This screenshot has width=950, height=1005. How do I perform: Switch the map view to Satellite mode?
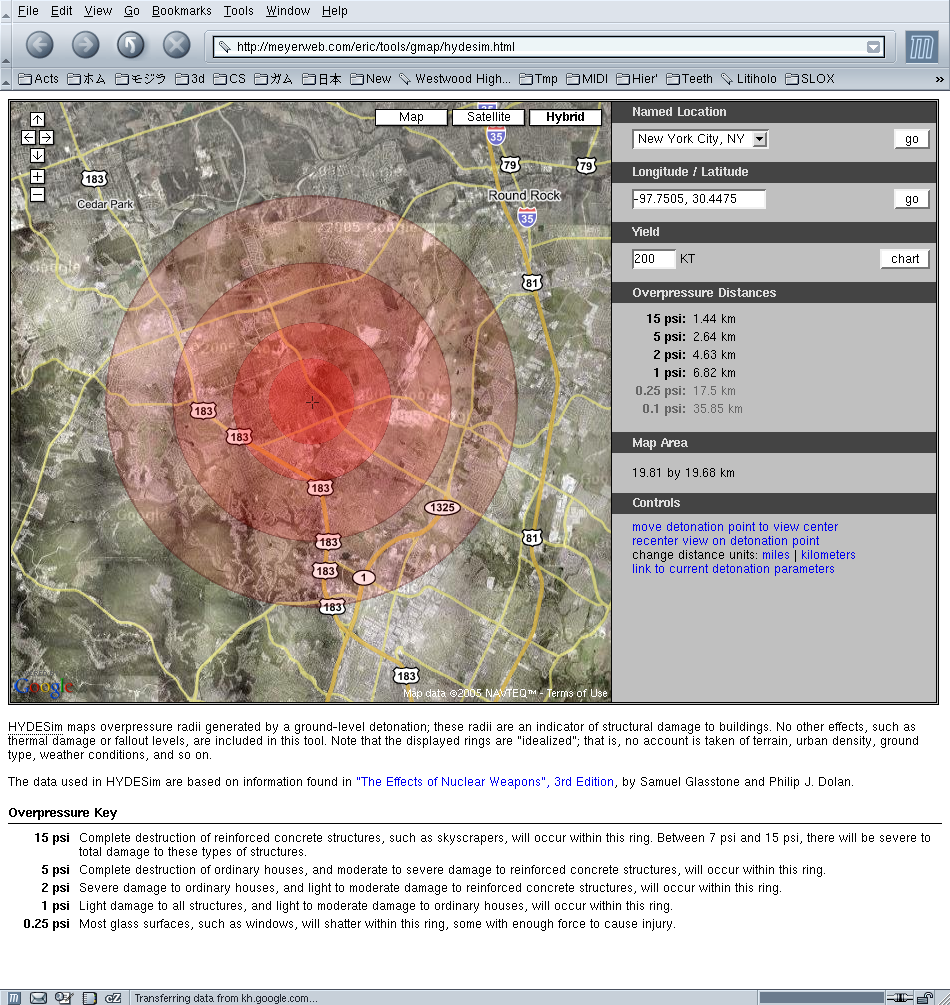(488, 117)
